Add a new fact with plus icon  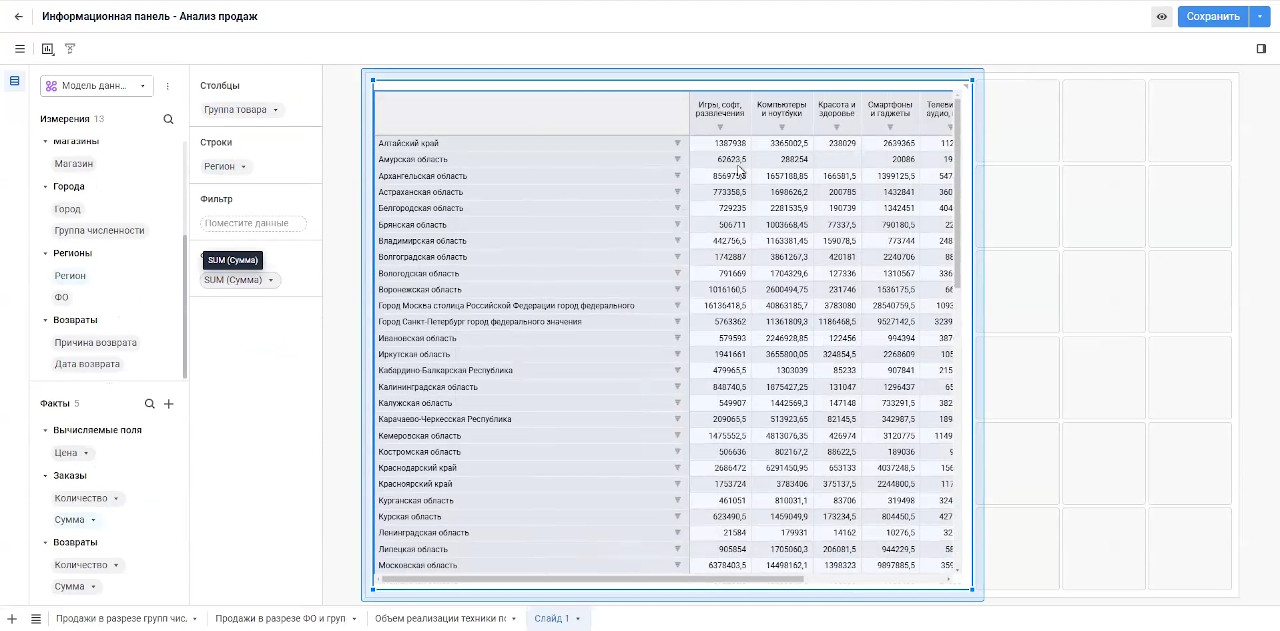(x=169, y=404)
